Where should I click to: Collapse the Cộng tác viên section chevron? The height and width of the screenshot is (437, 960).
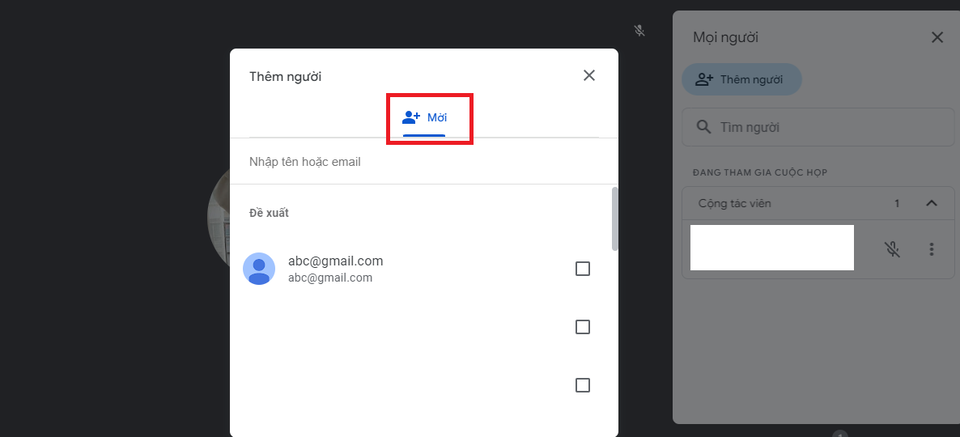tap(931, 204)
